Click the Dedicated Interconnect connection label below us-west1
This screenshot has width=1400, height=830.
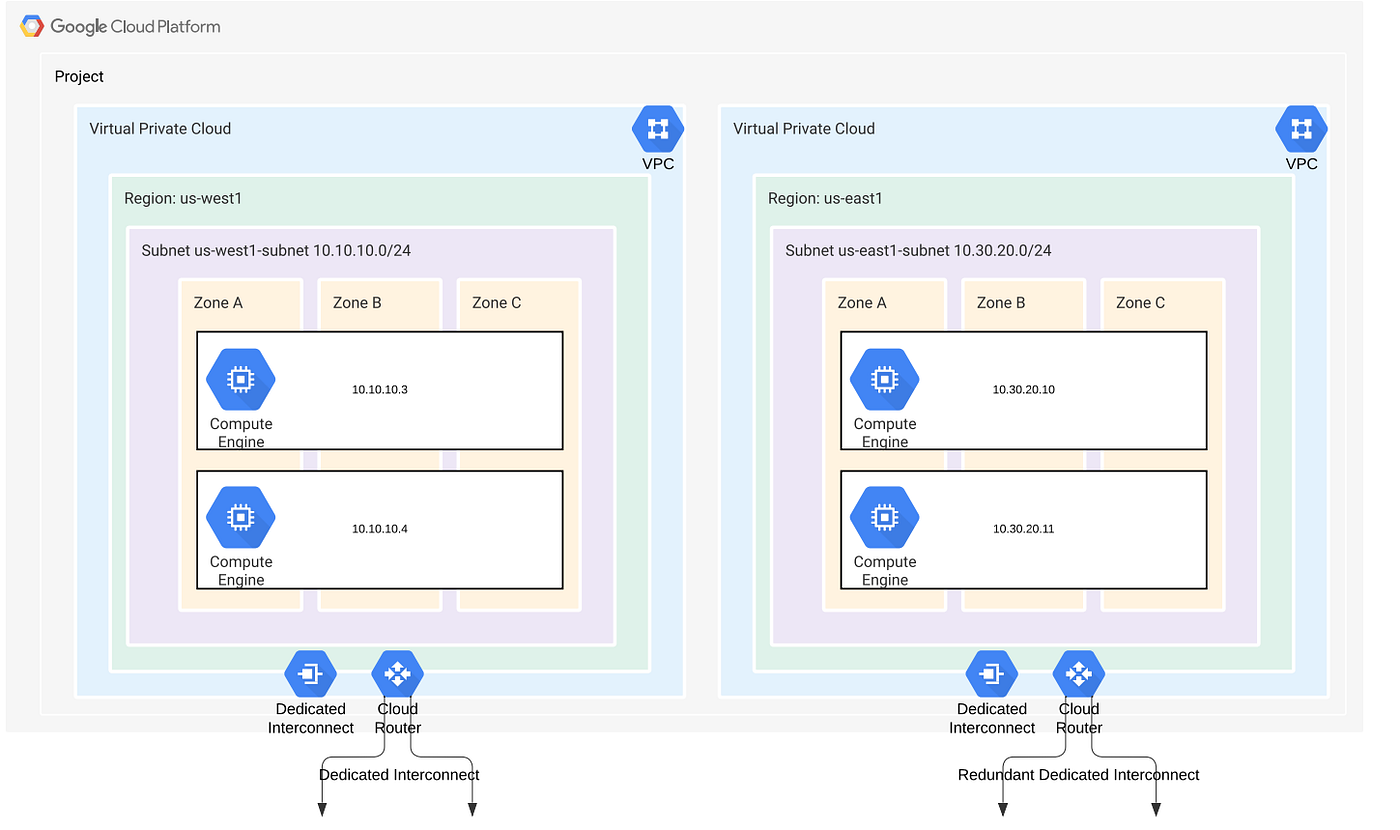tap(398, 775)
